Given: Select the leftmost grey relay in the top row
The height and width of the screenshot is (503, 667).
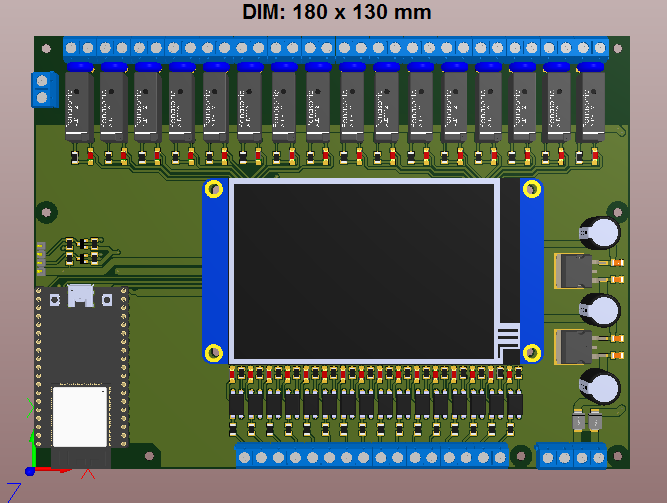Looking at the screenshot, I should (x=80, y=106).
